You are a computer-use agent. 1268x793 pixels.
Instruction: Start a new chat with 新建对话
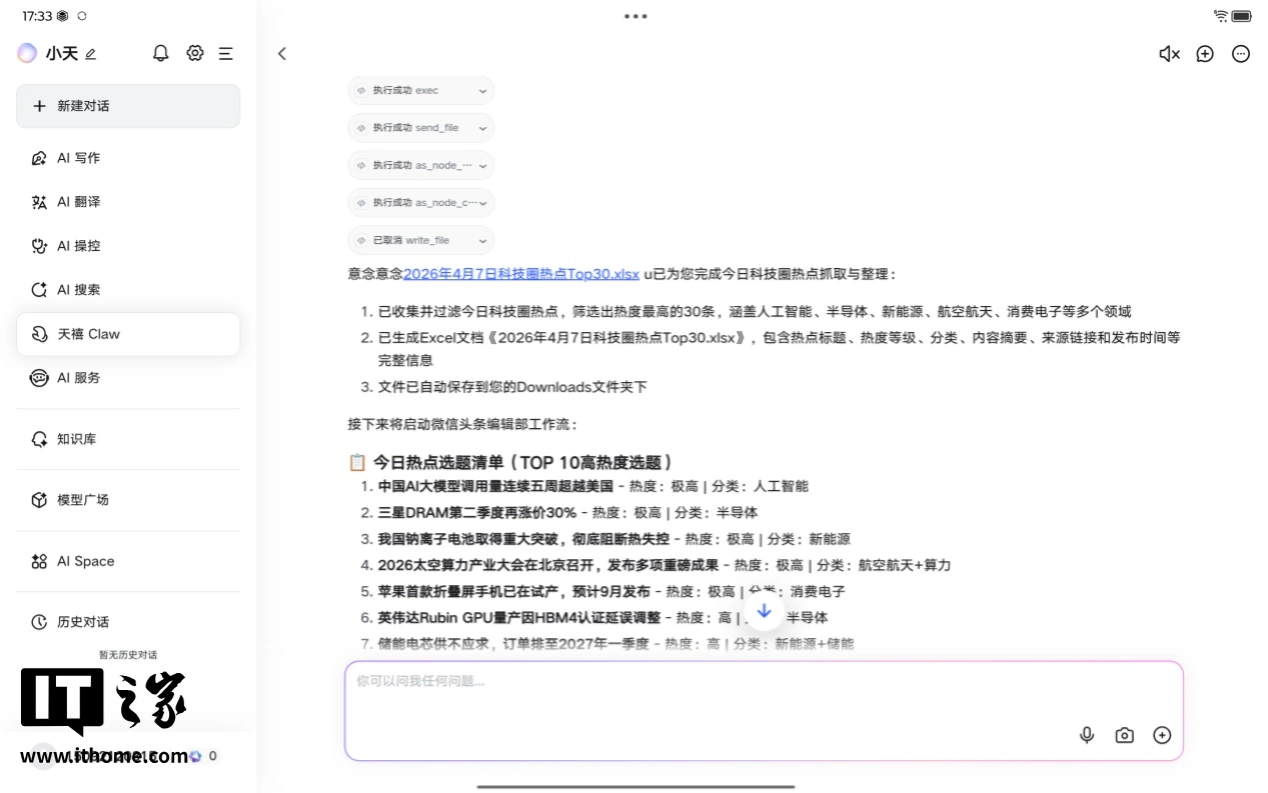pos(128,106)
